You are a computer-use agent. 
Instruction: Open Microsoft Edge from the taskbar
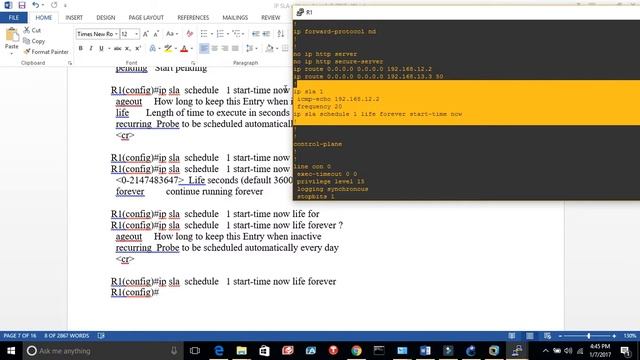[219, 351]
